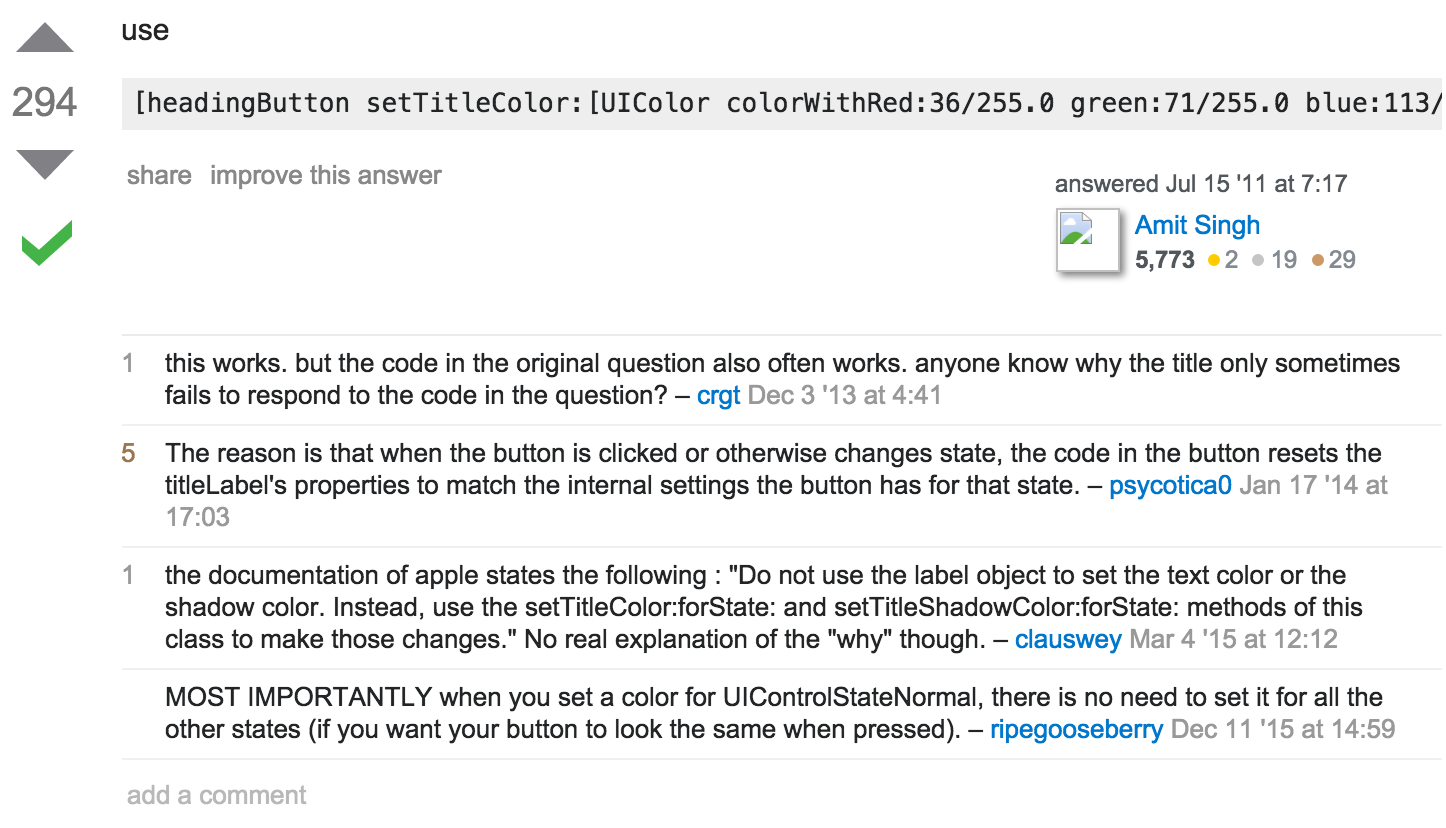1446x828 pixels.
Task: Click the gold badge dot beside 2
Action: [1214, 261]
